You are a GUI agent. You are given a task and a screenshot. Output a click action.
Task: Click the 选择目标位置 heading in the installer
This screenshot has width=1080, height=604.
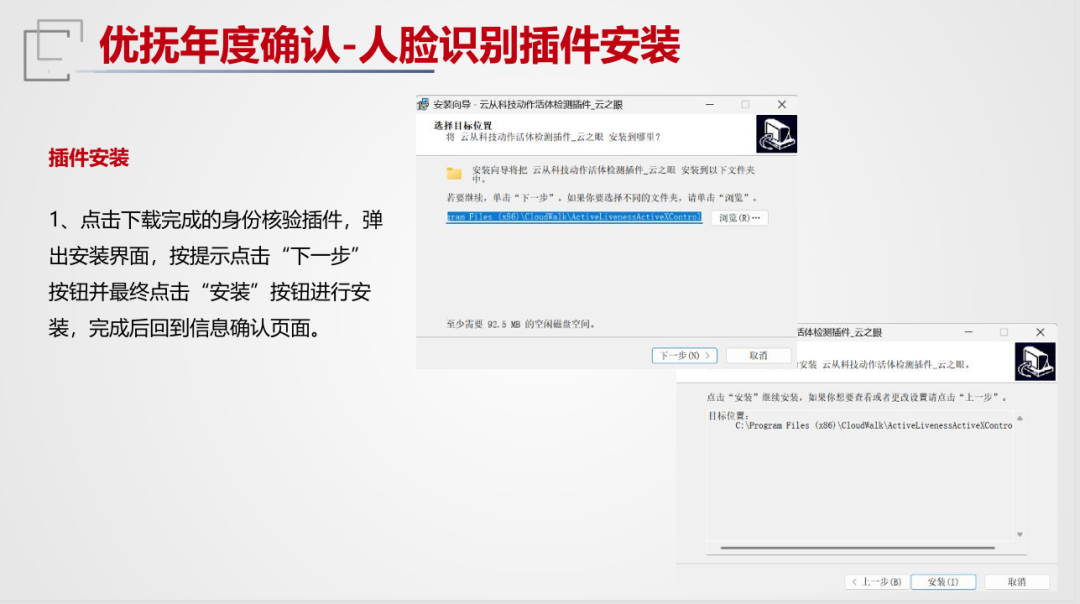click(463, 125)
